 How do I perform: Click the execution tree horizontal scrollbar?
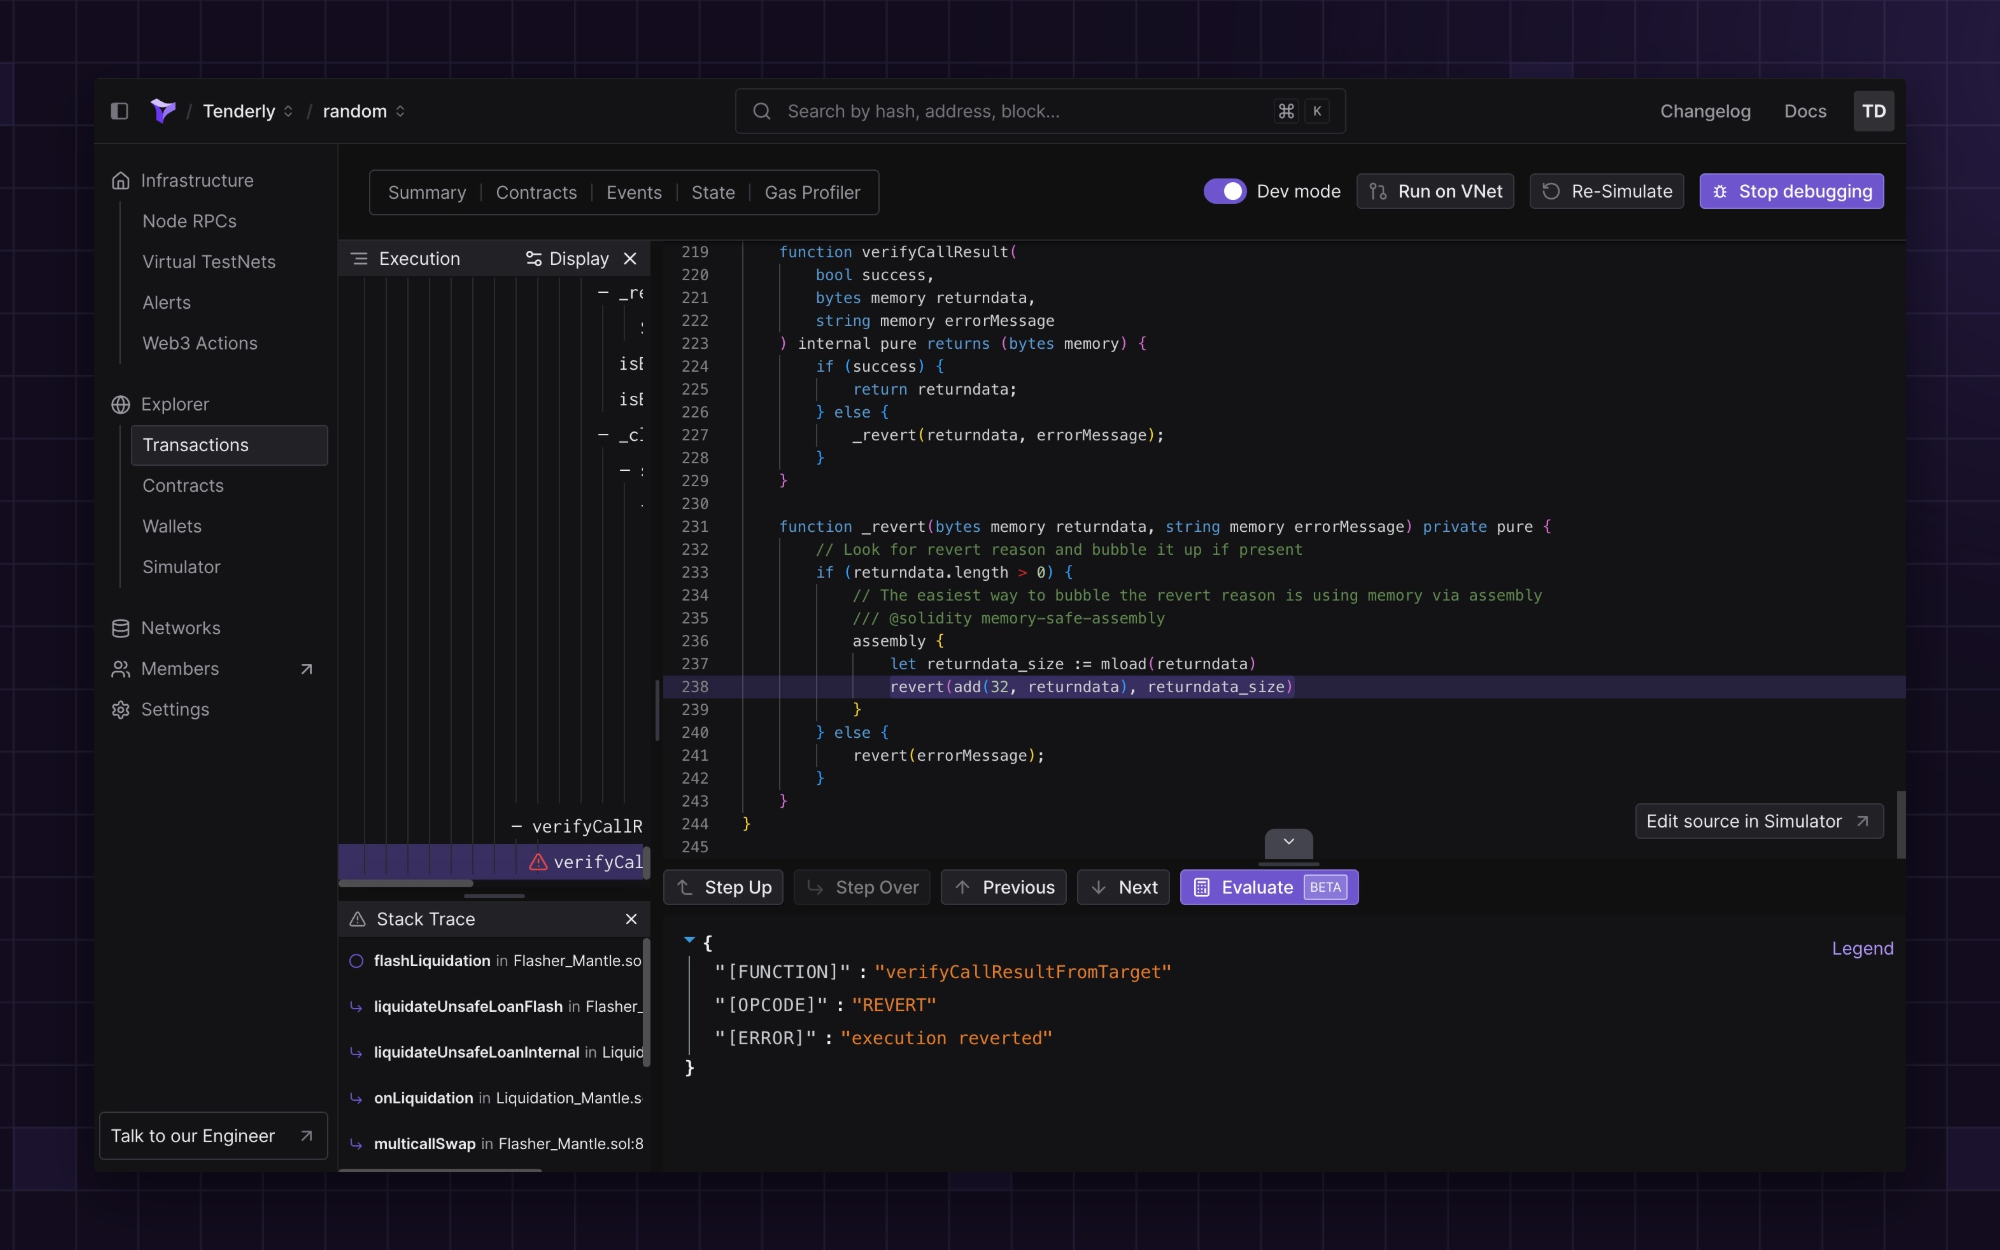pos(406,883)
